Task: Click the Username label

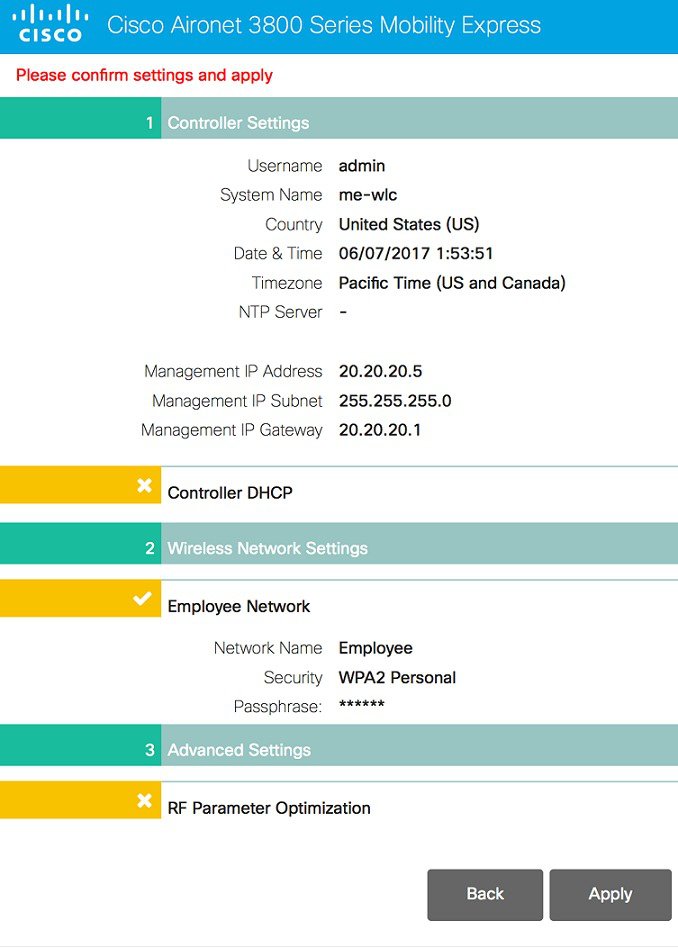Action: point(285,166)
